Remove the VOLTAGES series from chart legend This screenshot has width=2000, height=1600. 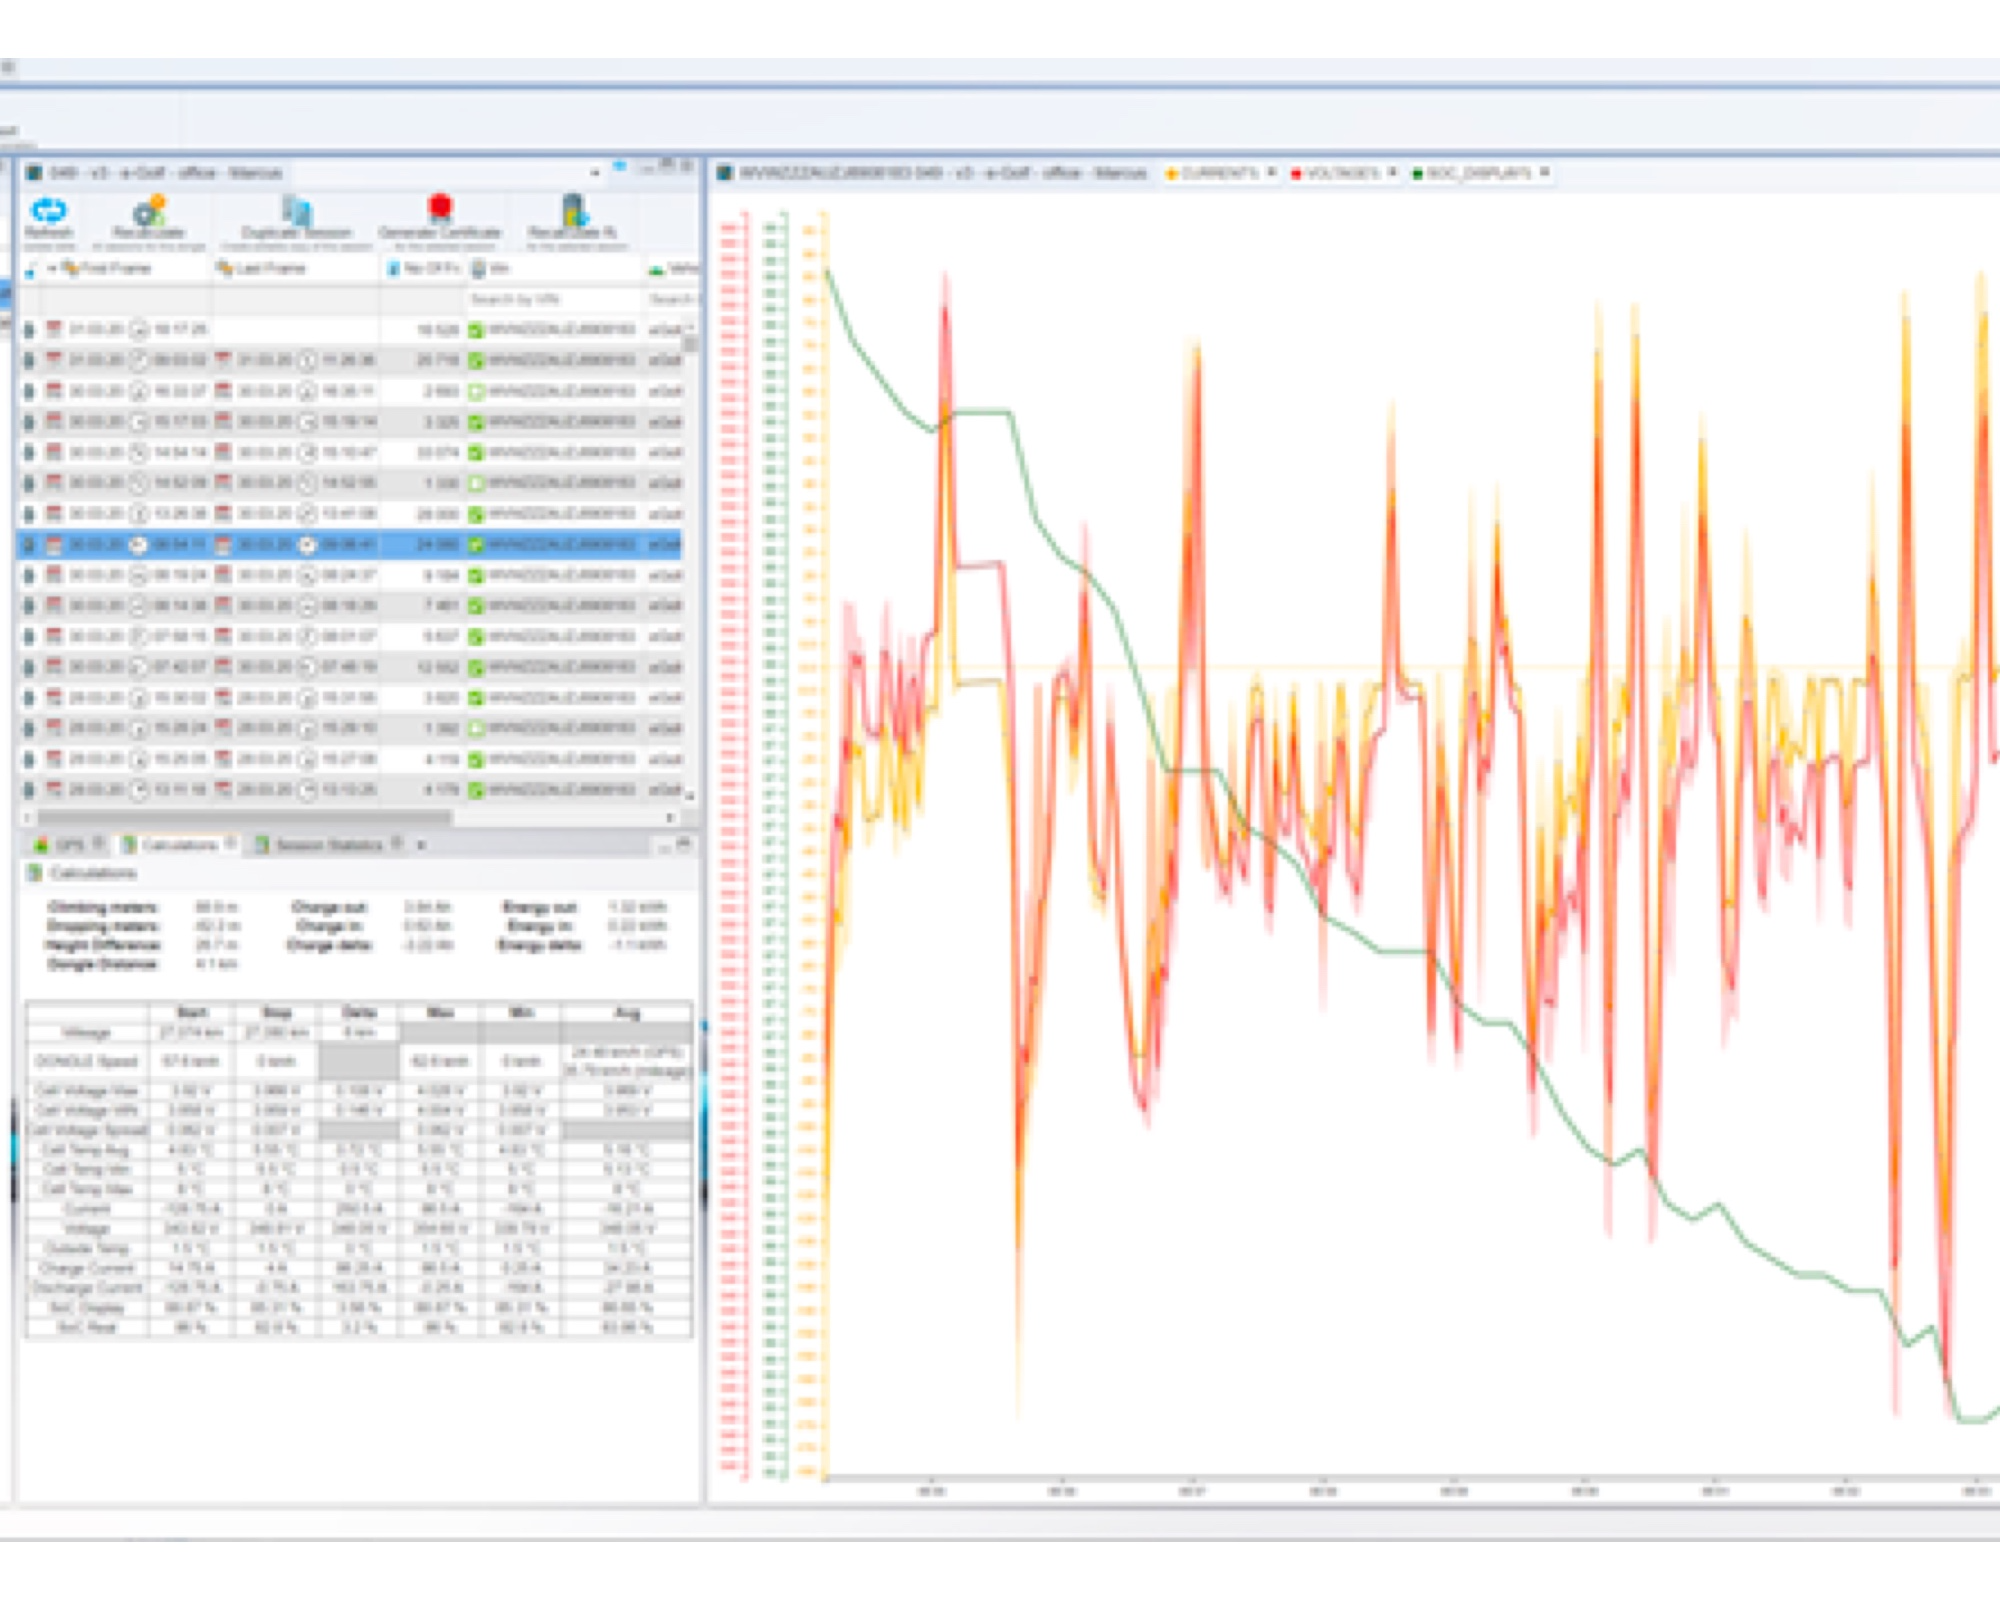click(1393, 173)
